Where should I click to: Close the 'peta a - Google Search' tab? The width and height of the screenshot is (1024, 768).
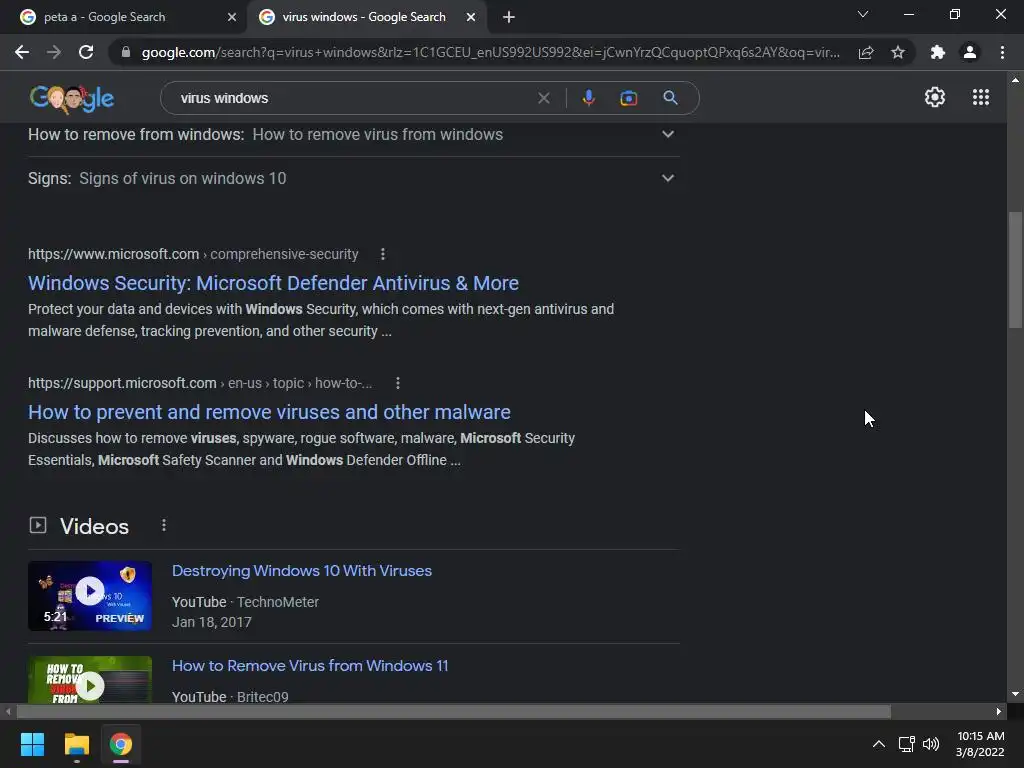(x=232, y=17)
